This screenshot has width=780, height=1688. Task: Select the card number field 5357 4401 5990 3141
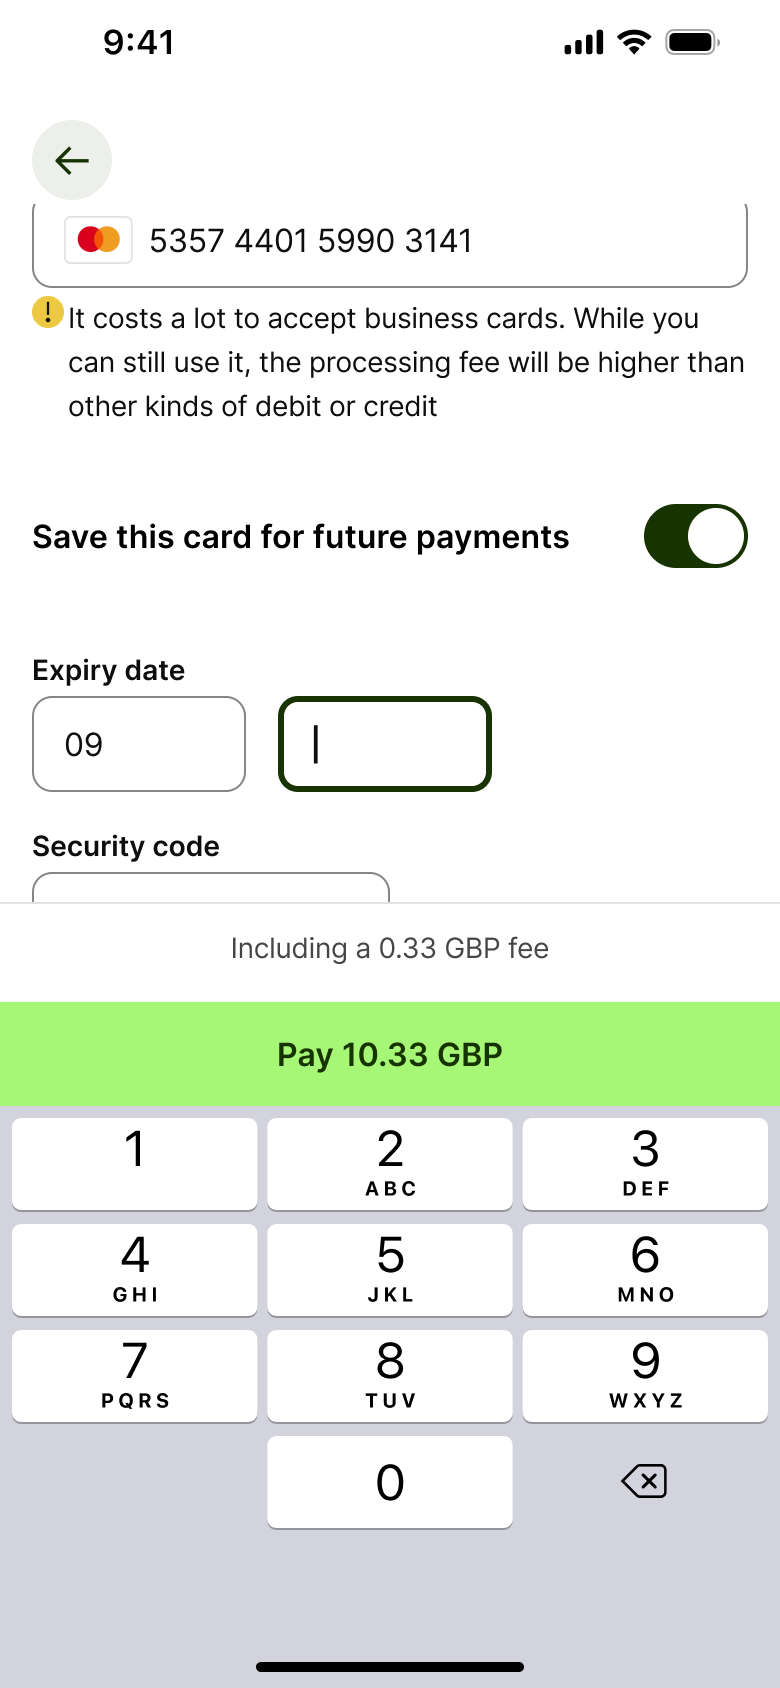point(390,242)
